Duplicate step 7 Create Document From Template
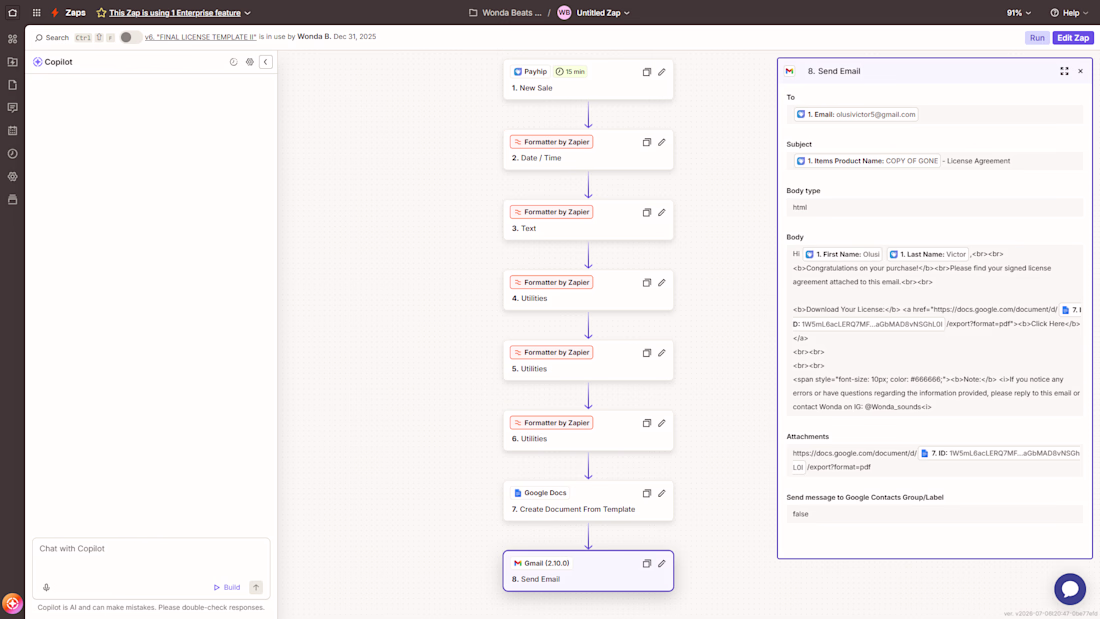The image size is (1100, 619). pos(647,493)
